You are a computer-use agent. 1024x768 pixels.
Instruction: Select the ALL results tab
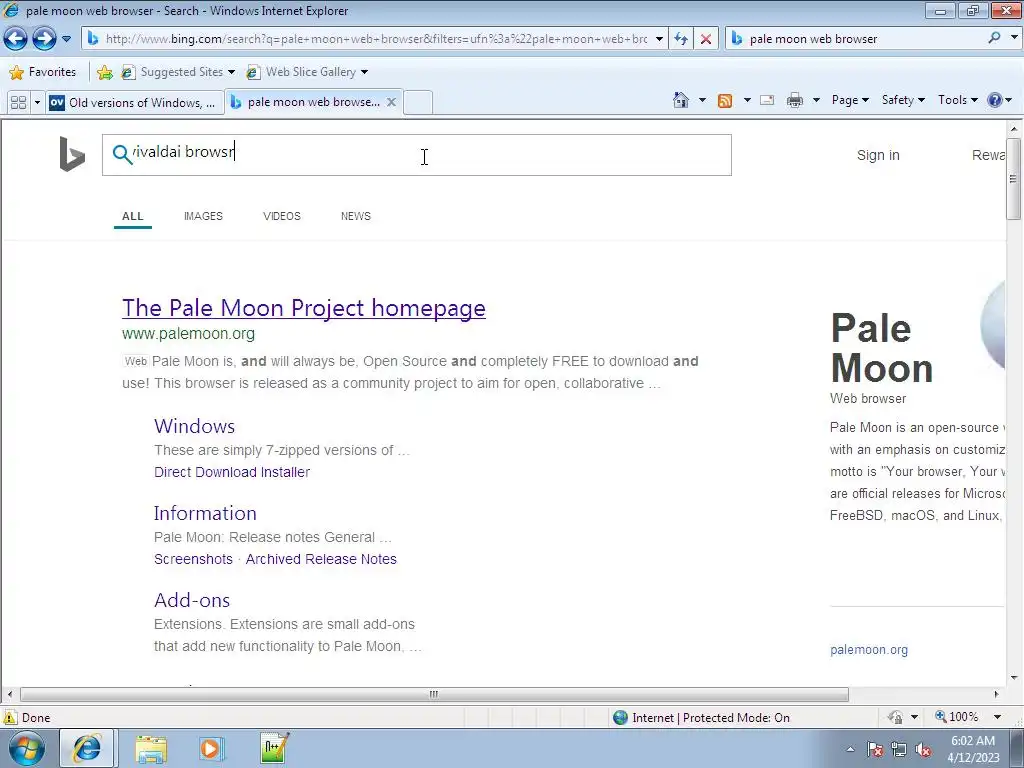coord(133,216)
